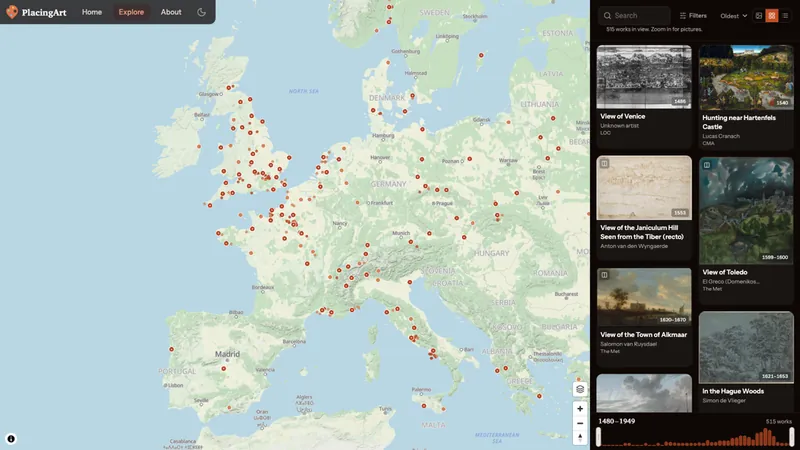Open the View of Venice thumbnail

pyautogui.click(x=644, y=77)
